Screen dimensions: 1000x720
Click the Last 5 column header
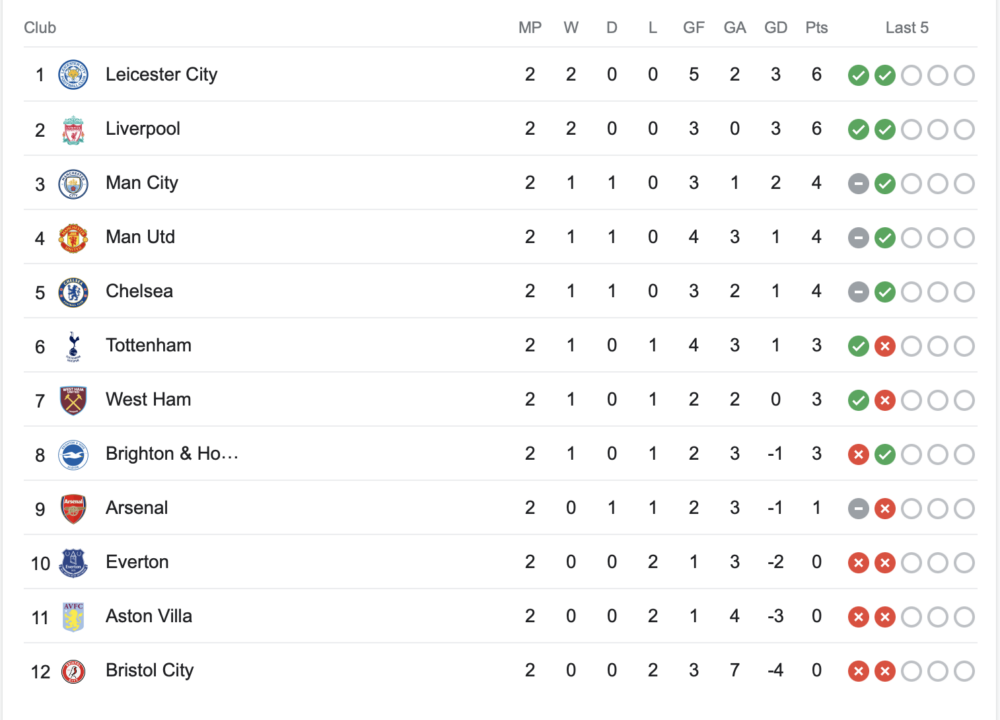pos(907,28)
